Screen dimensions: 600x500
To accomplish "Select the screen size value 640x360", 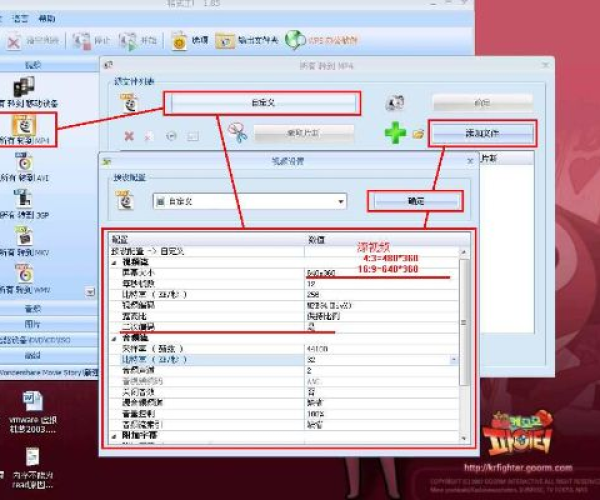I will coord(321,273).
